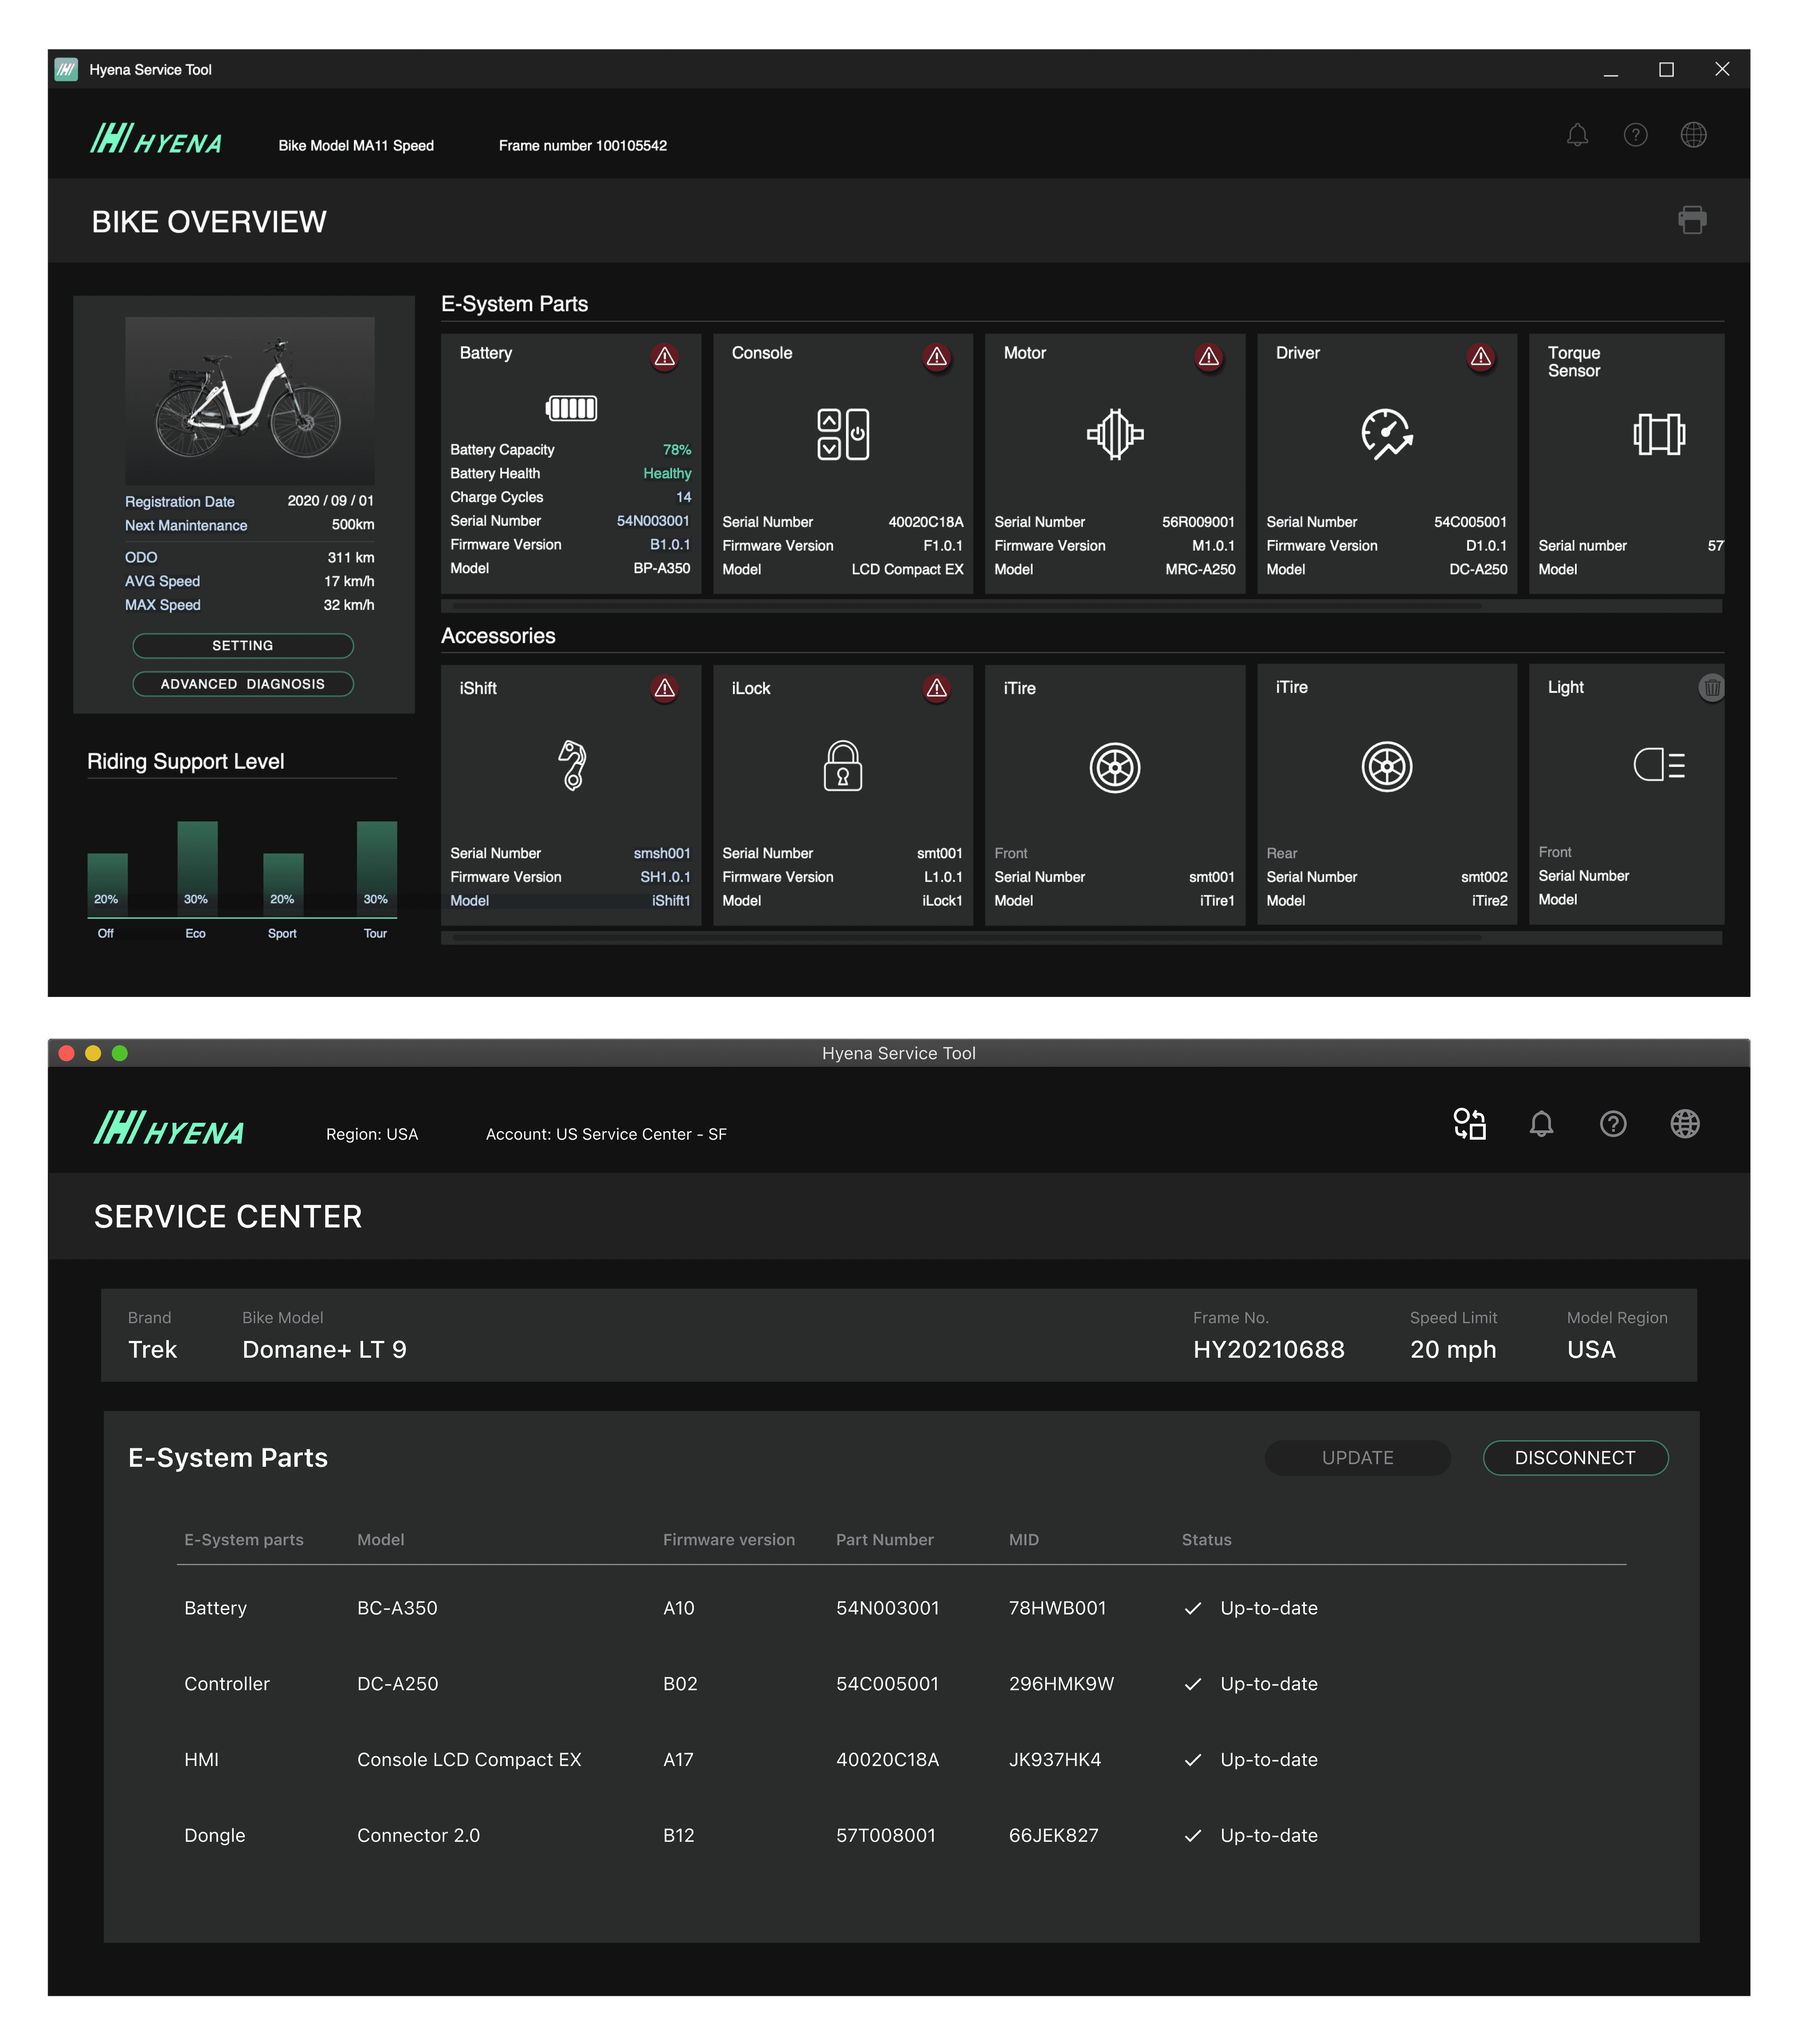Click the E-System Parts horizontal scrollbar
The height and width of the screenshot is (2044, 1797).
966,606
